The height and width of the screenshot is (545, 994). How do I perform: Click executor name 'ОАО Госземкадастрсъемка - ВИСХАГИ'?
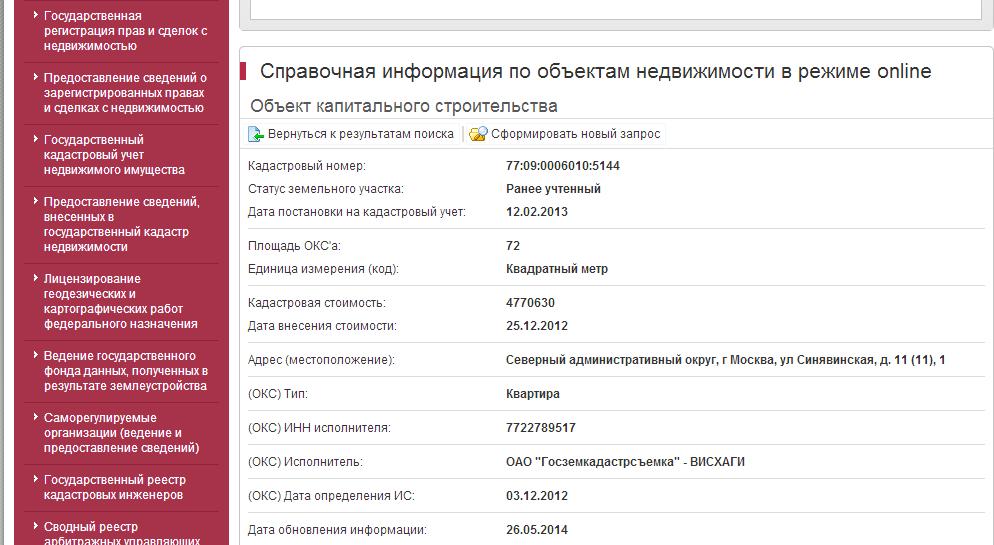pyautogui.click(x=625, y=462)
